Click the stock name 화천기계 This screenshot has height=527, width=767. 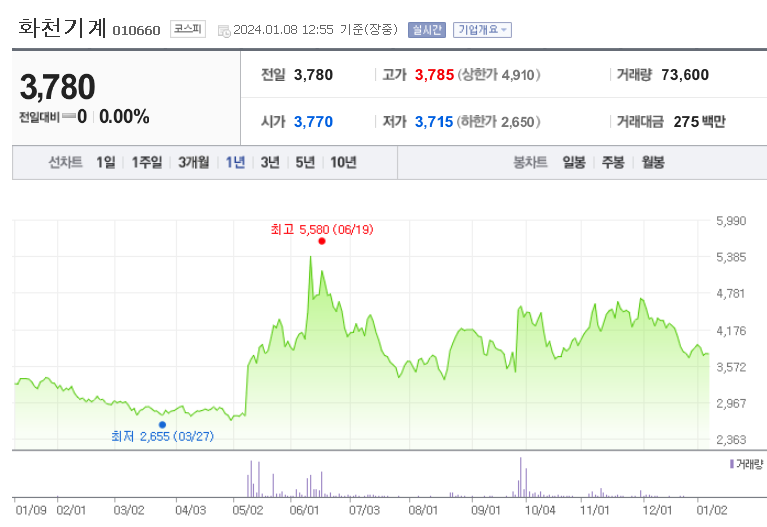coord(62,27)
